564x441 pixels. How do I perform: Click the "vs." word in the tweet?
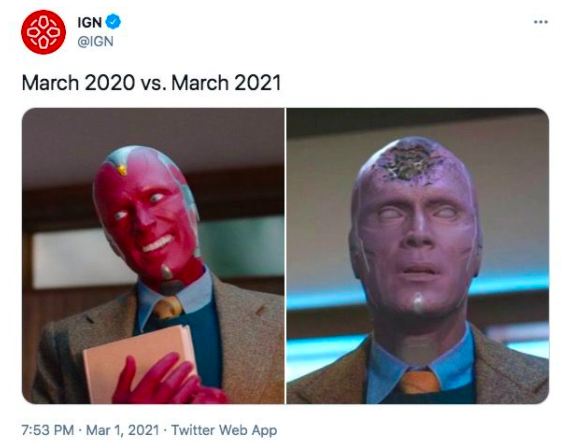tap(154, 83)
